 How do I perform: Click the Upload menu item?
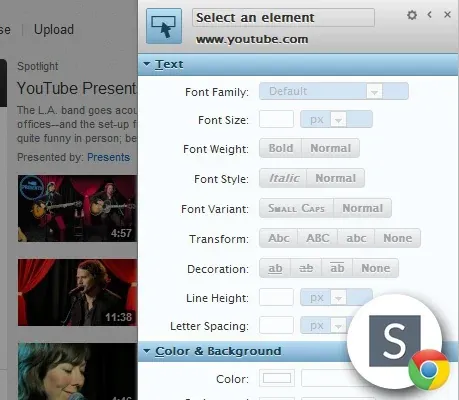pyautogui.click(x=54, y=29)
